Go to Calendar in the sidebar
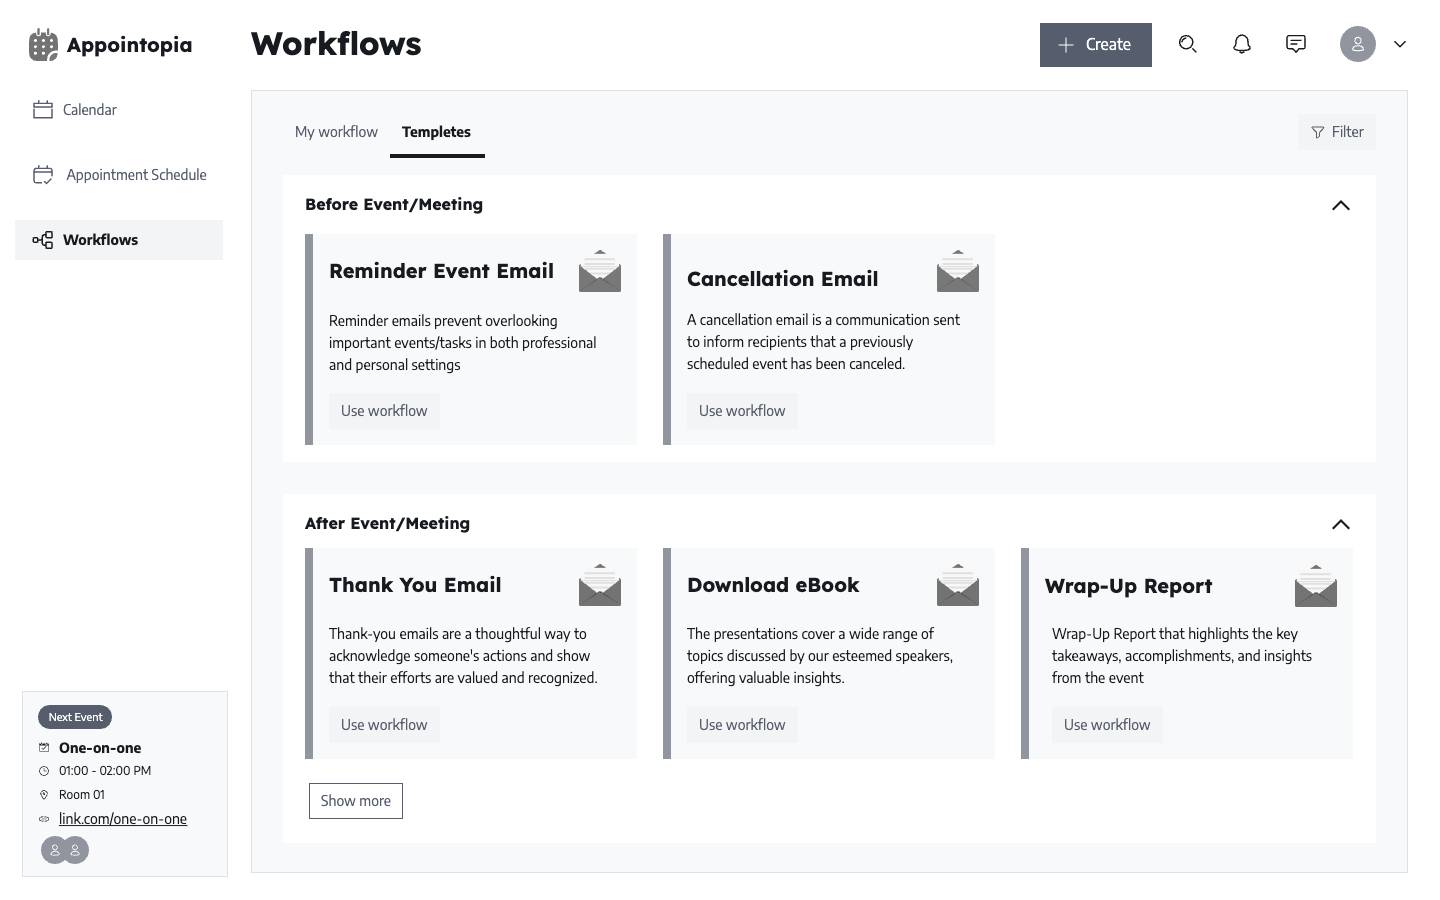Image resolution: width=1440 pixels, height=900 pixels. (x=89, y=110)
